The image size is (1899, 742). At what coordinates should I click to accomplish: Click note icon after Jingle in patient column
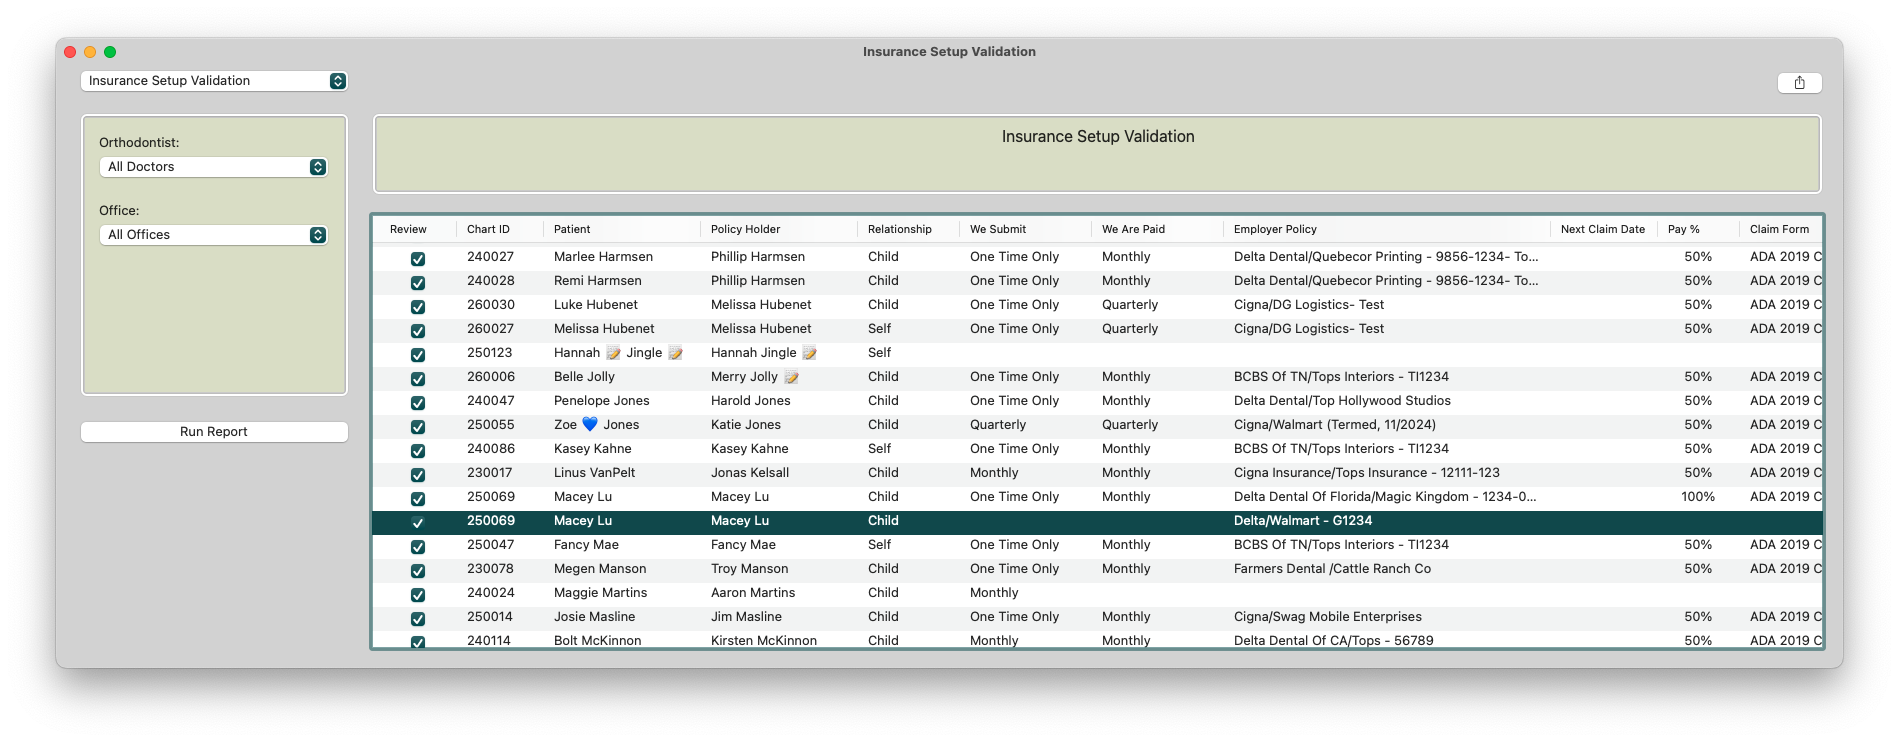click(x=675, y=353)
